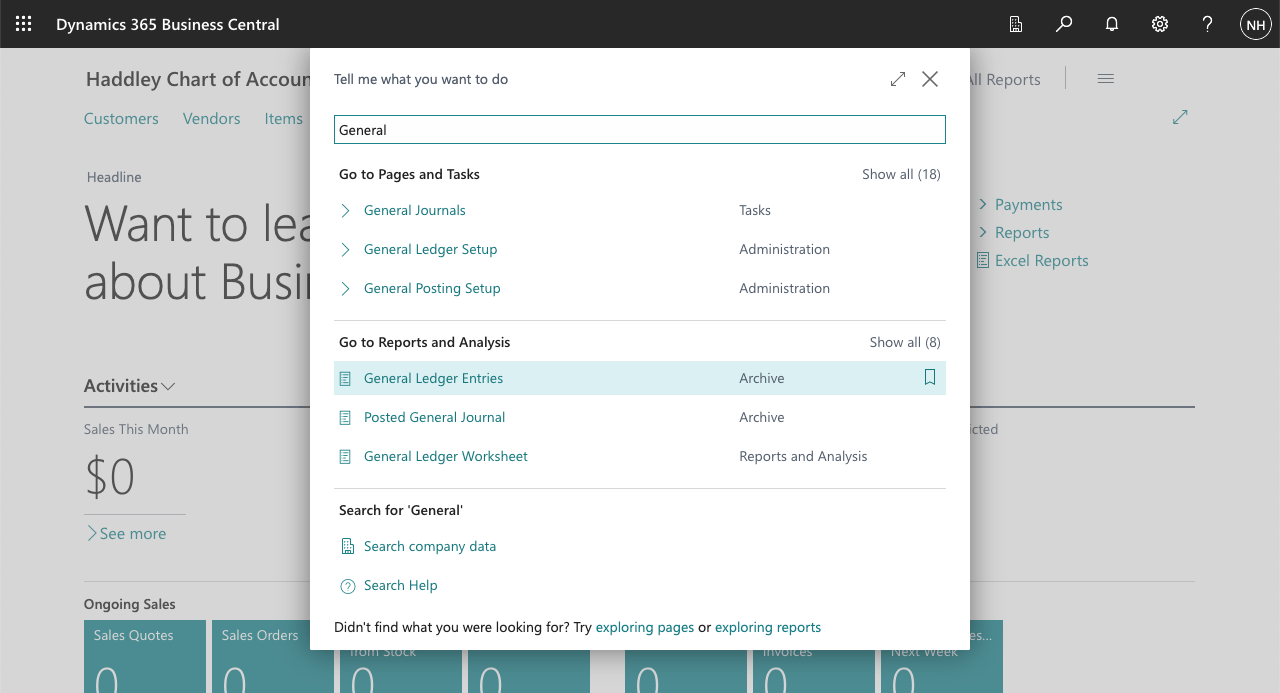The width and height of the screenshot is (1280, 693).
Task: Expand the Reports menu chevron
Action: coord(982,232)
